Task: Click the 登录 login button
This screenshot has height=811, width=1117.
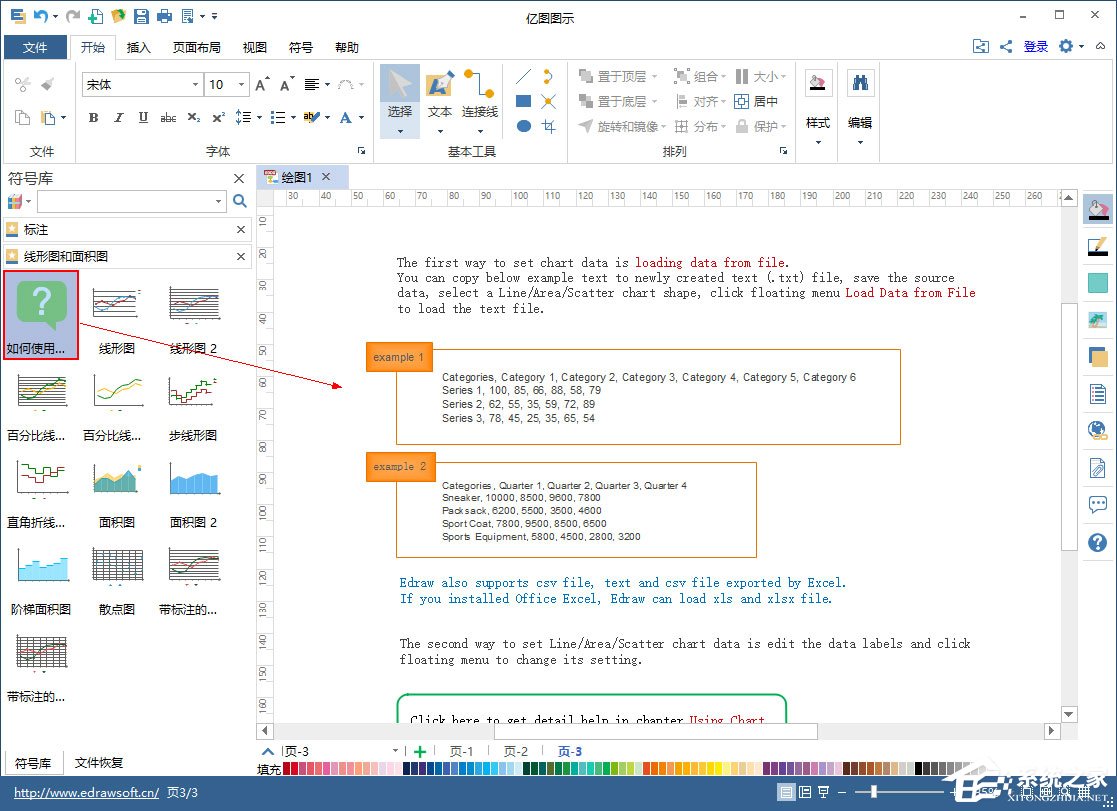Action: 1036,46
